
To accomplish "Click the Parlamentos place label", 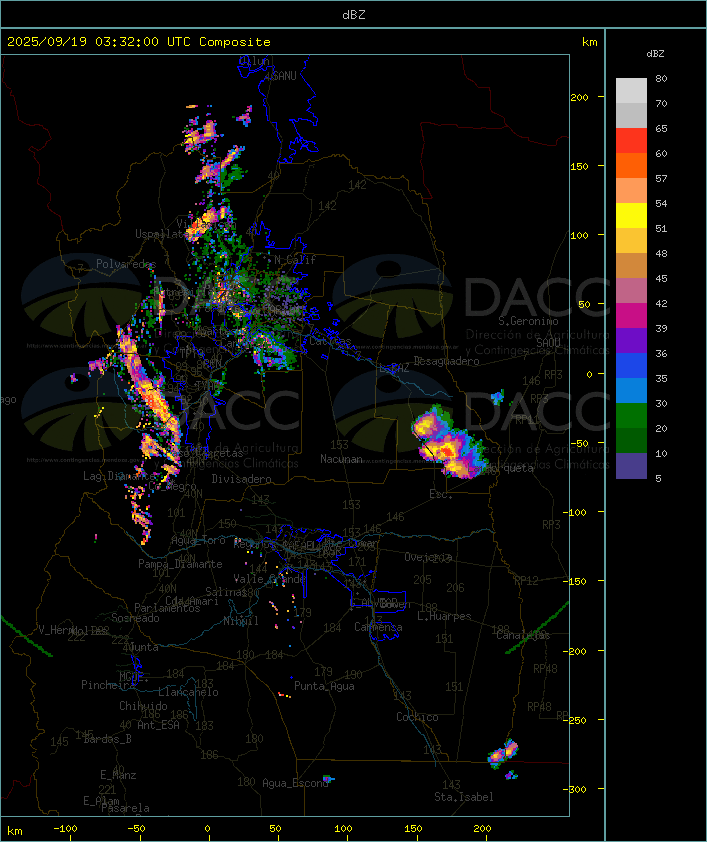I will (x=167, y=608).
